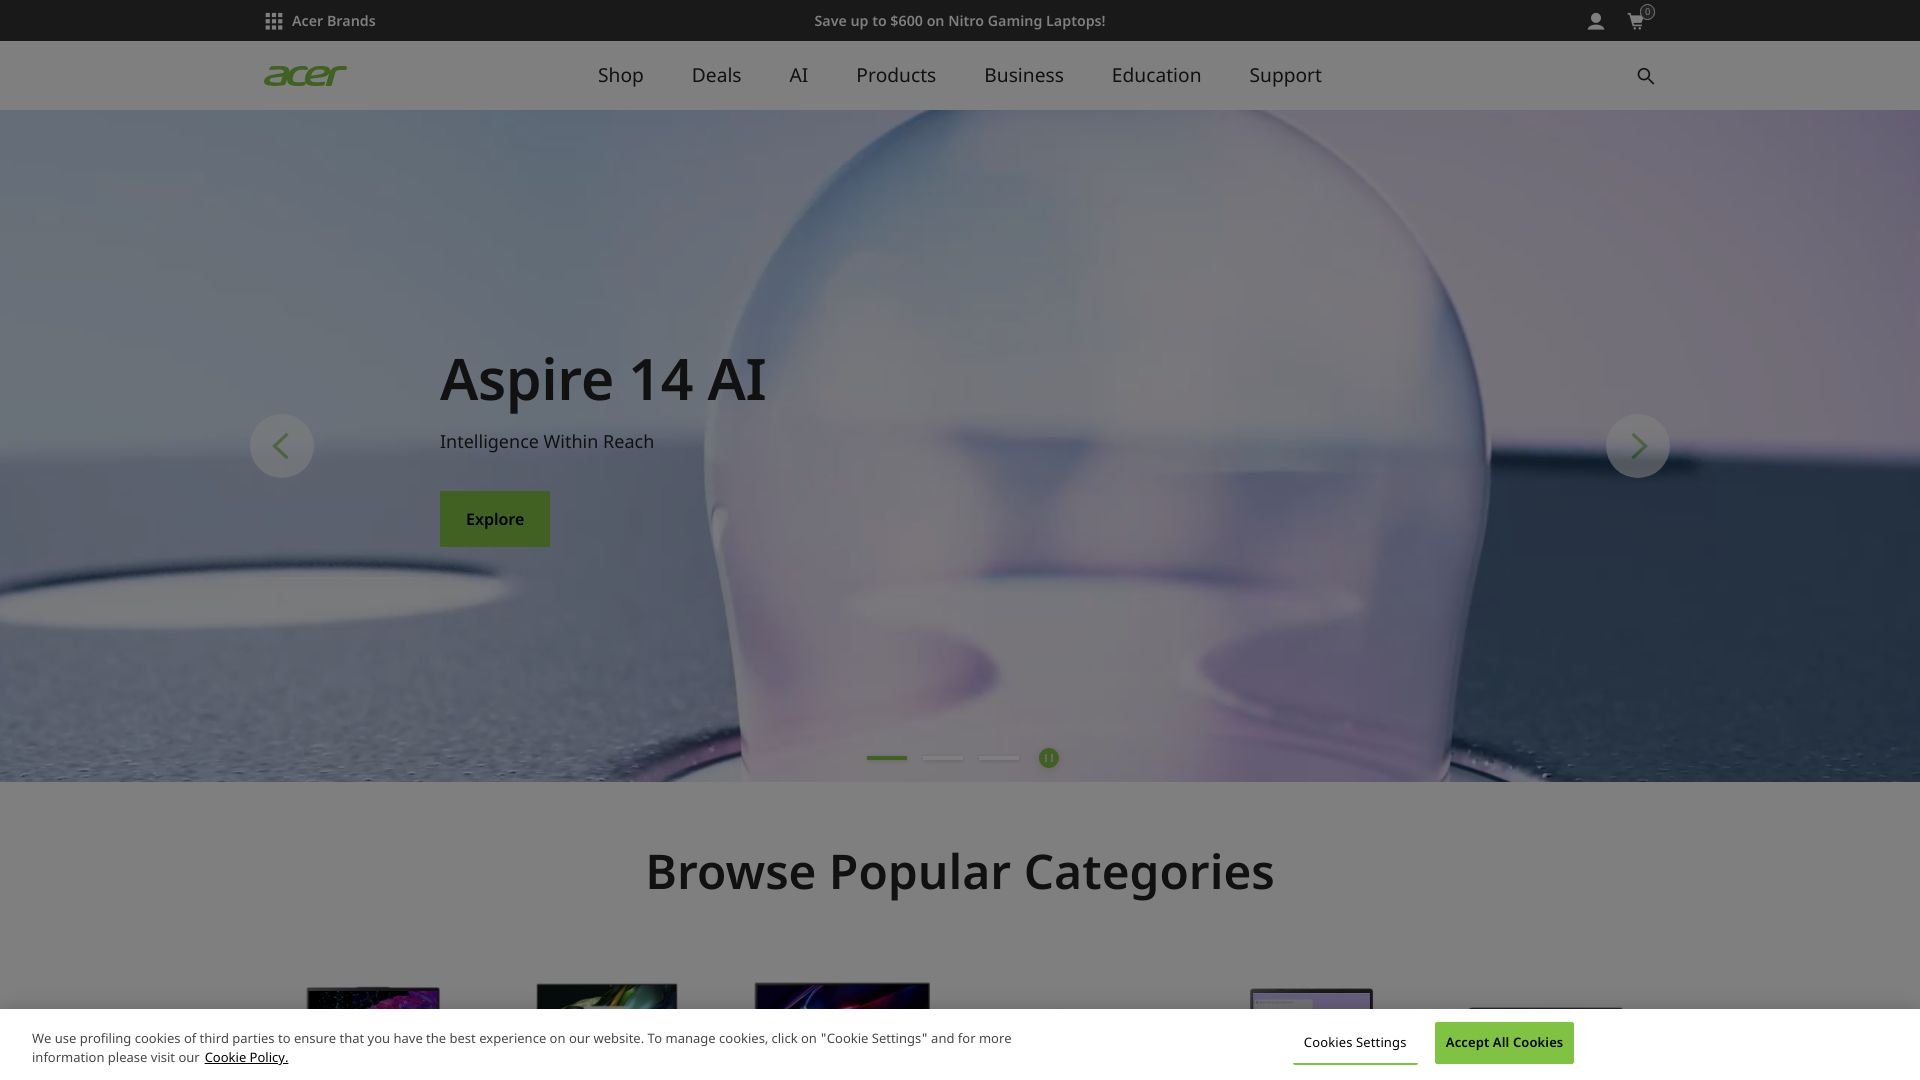Viewport: 1920px width, 1080px height.
Task: Open Cookies Settings
Action: click(x=1355, y=1043)
